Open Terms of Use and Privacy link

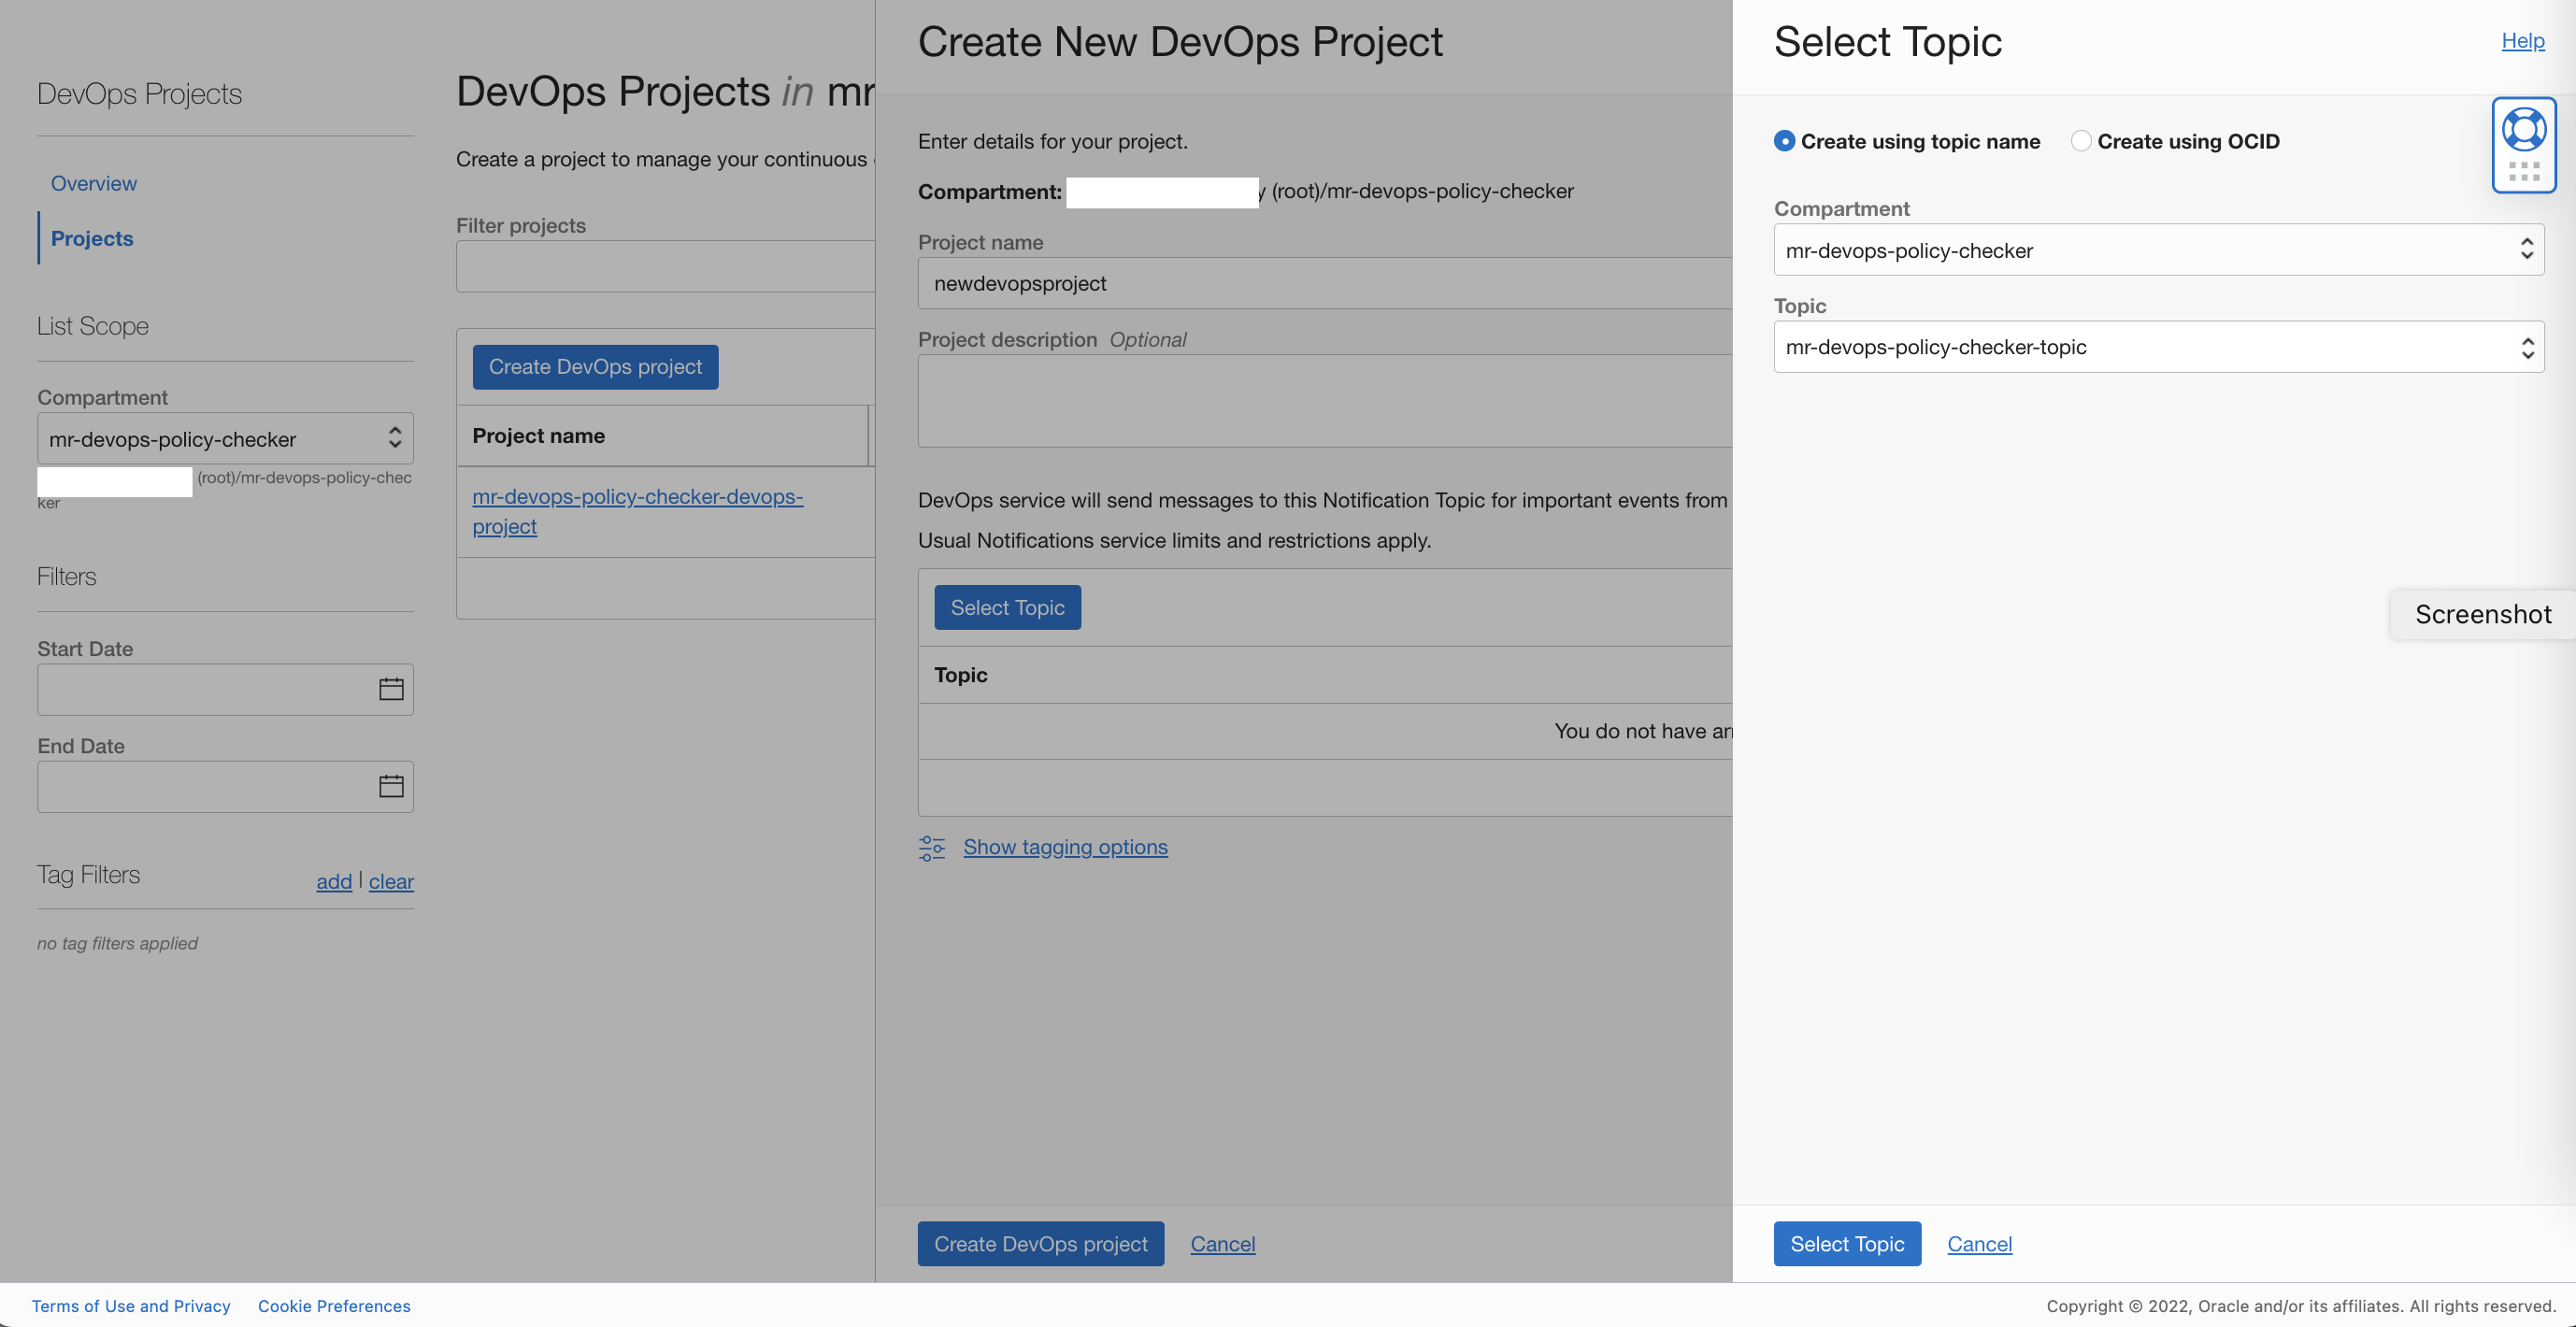coord(131,1306)
